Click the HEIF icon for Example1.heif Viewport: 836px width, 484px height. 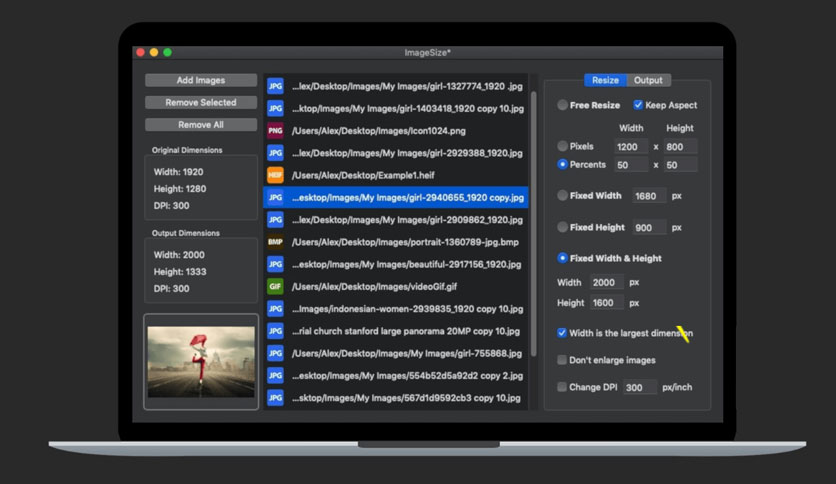pos(275,175)
